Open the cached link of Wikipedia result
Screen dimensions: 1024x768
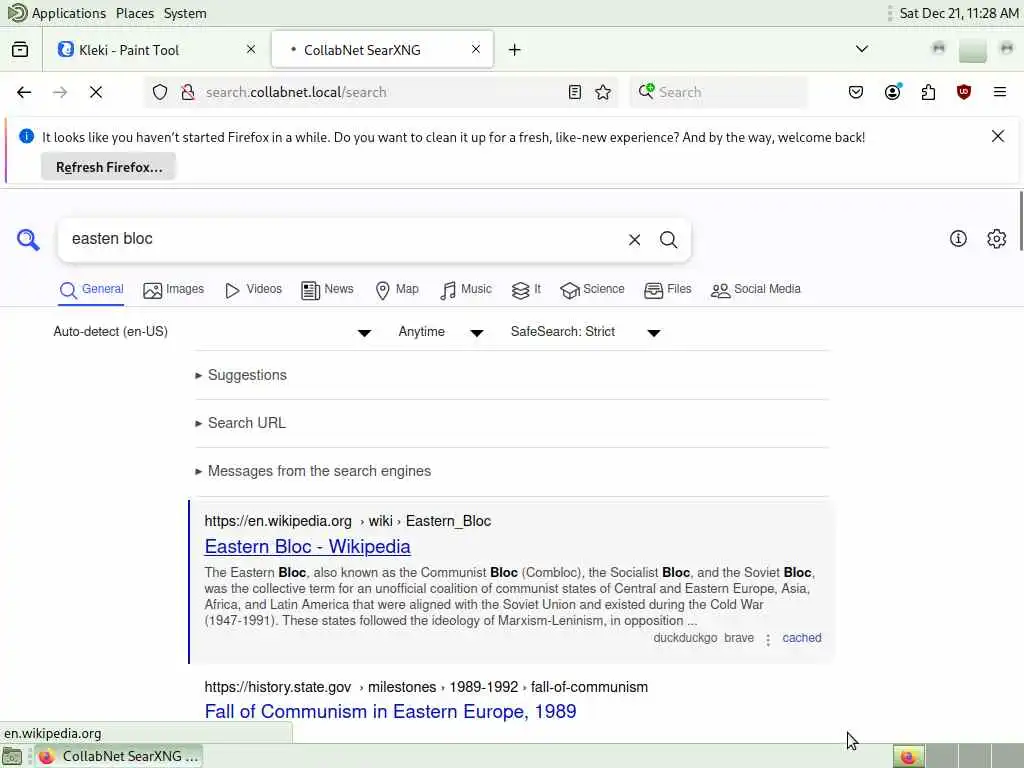click(802, 638)
